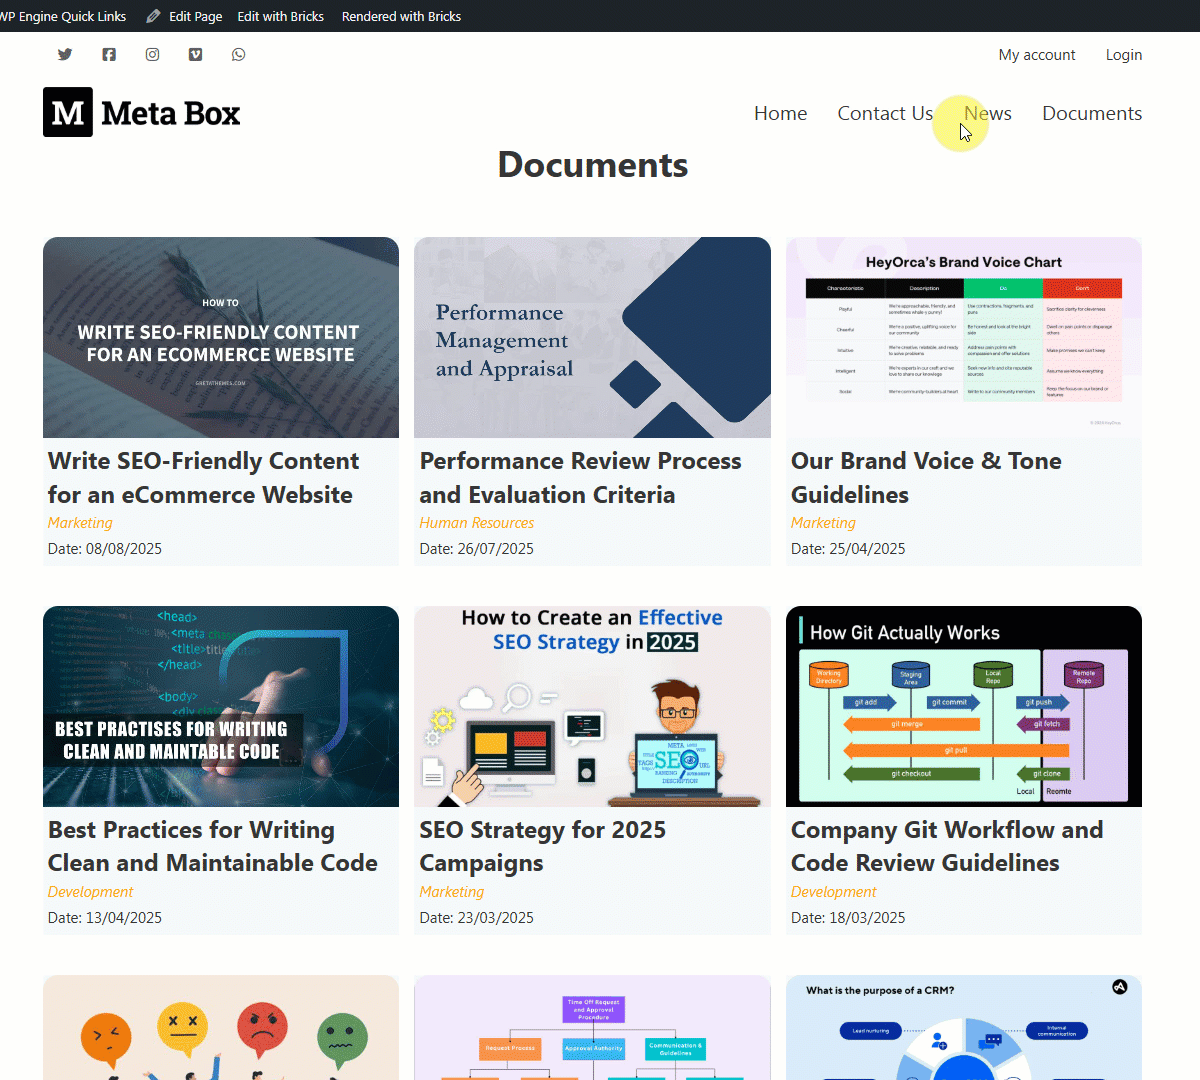This screenshot has width=1200, height=1080.
Task: Open the My account link
Action: tap(1036, 55)
